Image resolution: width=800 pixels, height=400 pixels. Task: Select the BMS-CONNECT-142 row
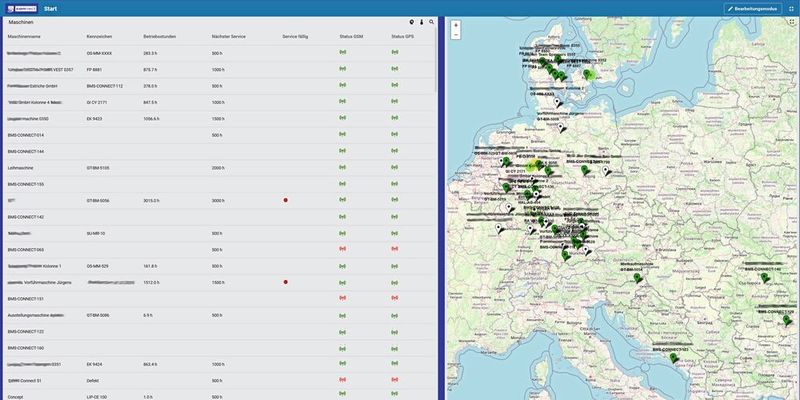pos(220,217)
